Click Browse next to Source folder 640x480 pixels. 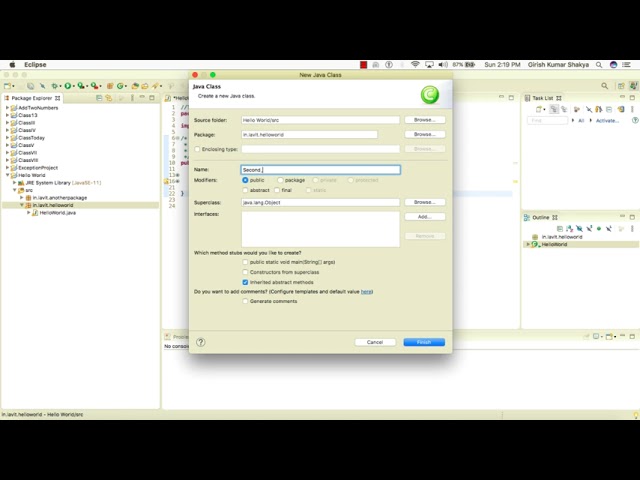425,120
